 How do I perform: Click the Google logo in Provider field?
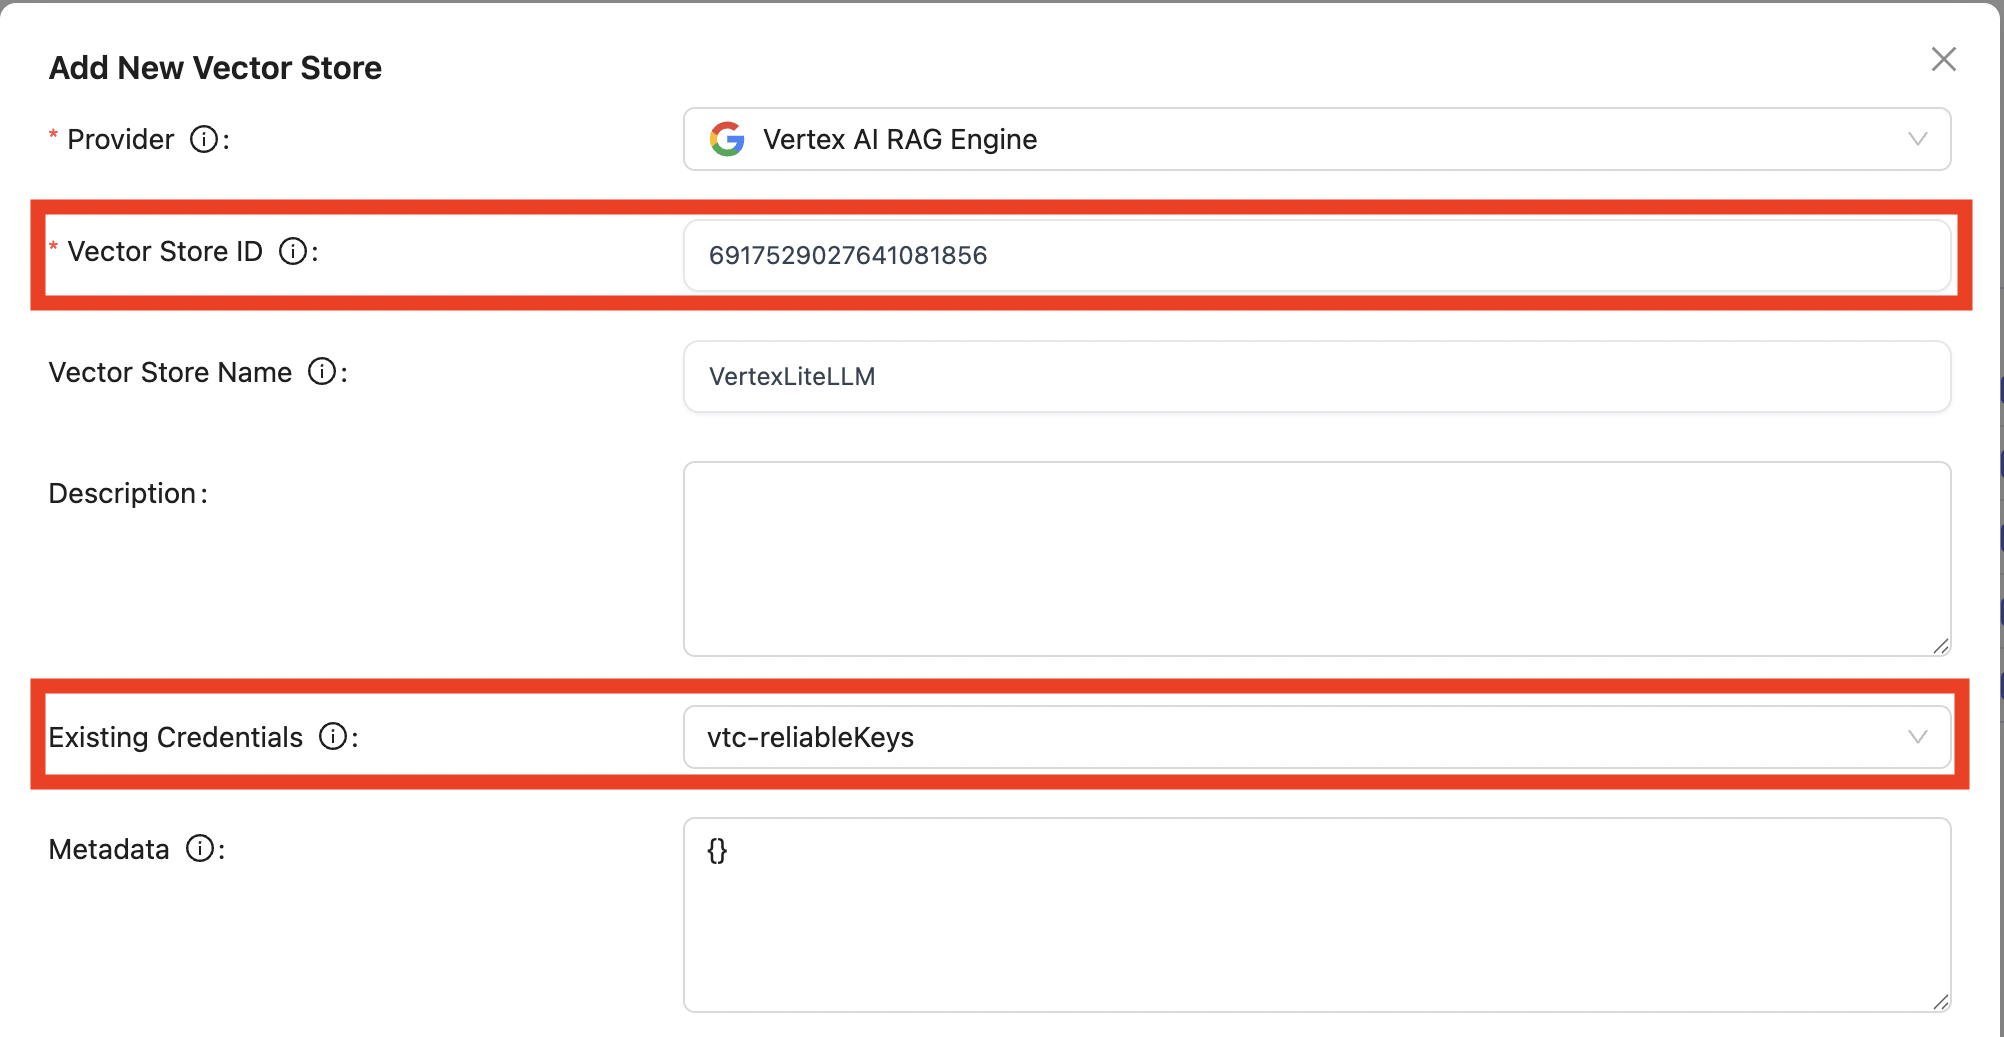pos(727,139)
